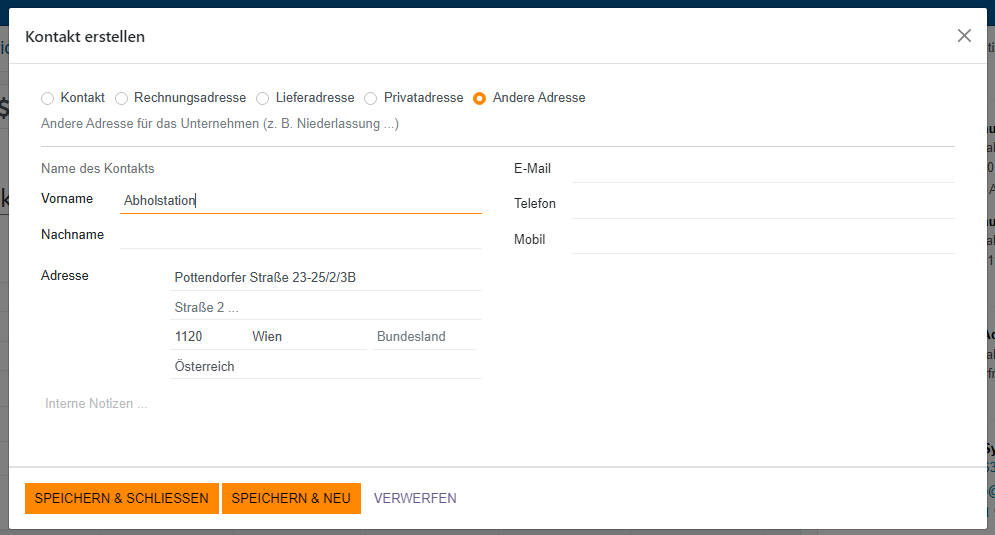Open the Bundesland dropdown

click(425, 337)
